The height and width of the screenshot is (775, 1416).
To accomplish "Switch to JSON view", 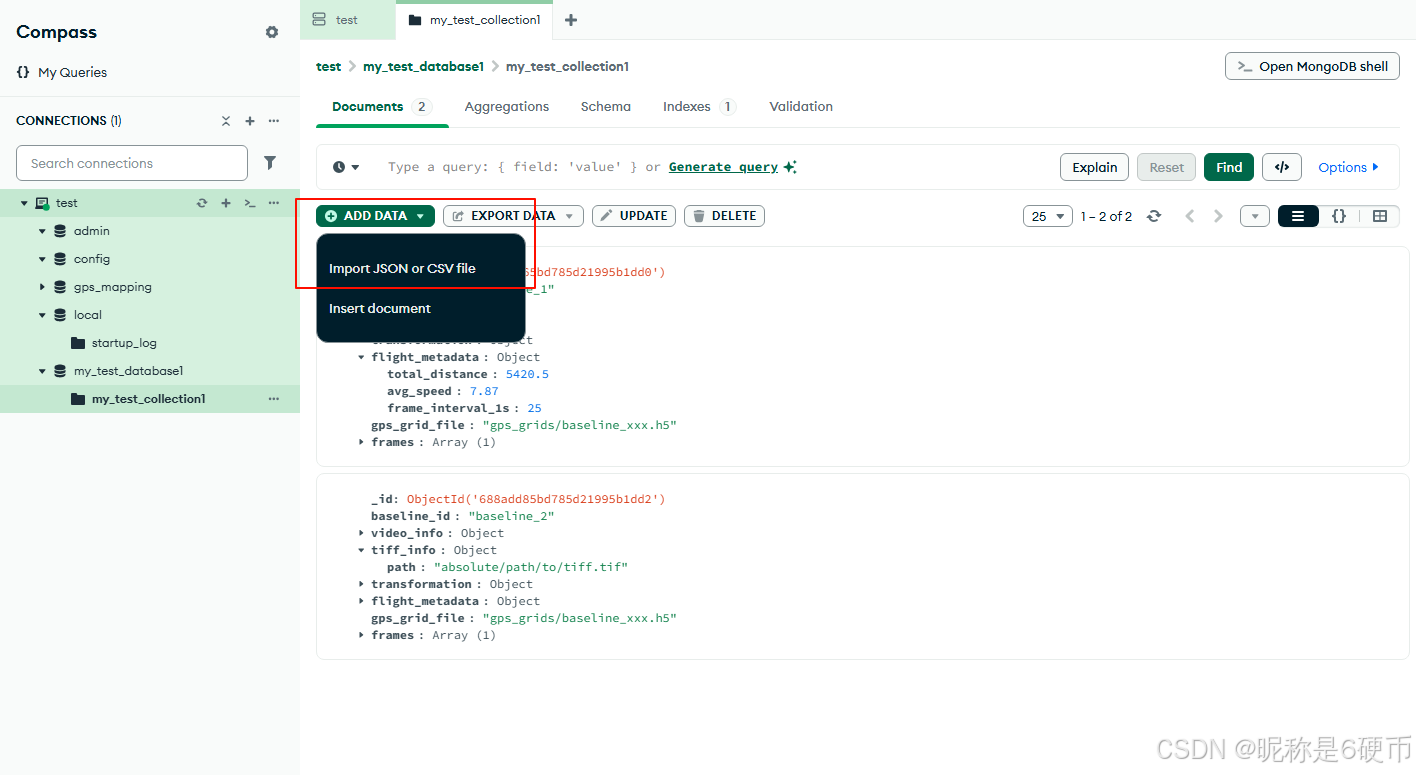I will click(x=1339, y=216).
